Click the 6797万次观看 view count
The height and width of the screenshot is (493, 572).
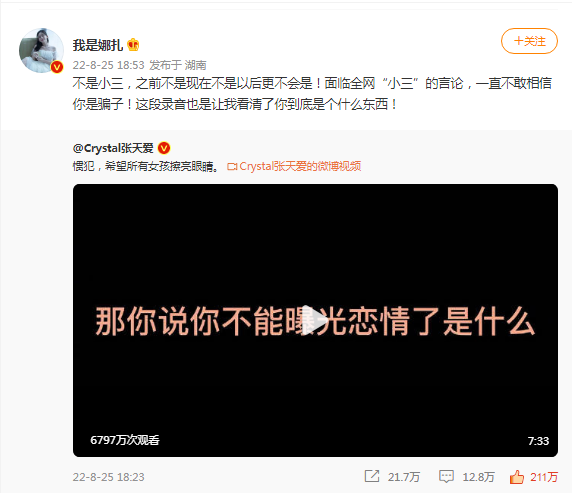125,440
